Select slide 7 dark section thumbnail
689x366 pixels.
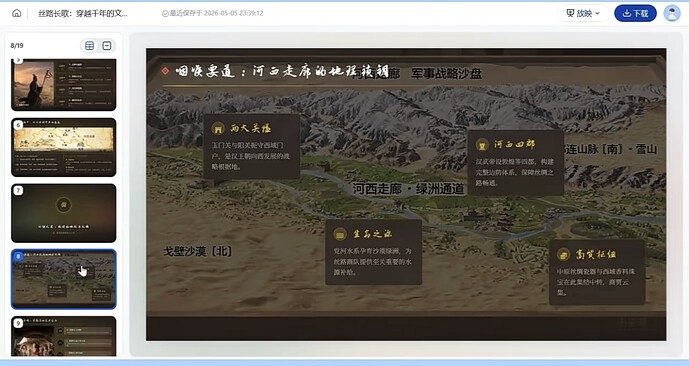click(x=64, y=213)
